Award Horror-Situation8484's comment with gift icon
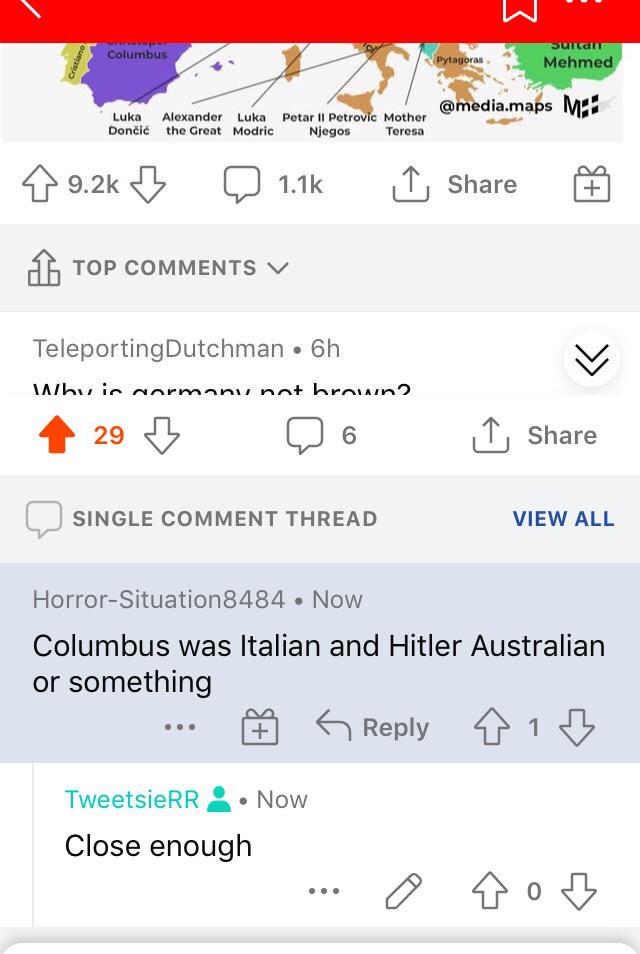Screen dimensions: 640x954 pos(260,727)
